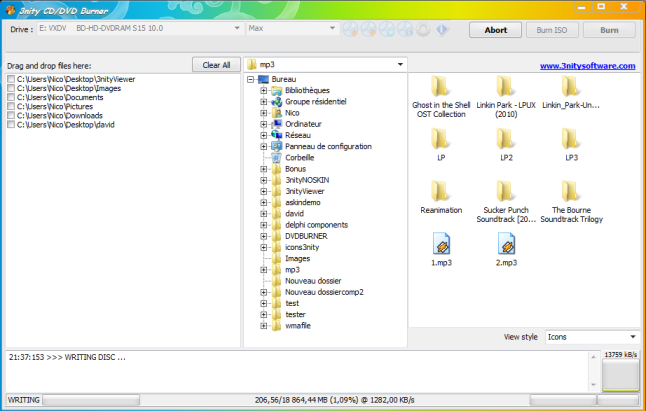
Task: Click the log scroll up arrow
Action: pyautogui.click(x=593, y=357)
